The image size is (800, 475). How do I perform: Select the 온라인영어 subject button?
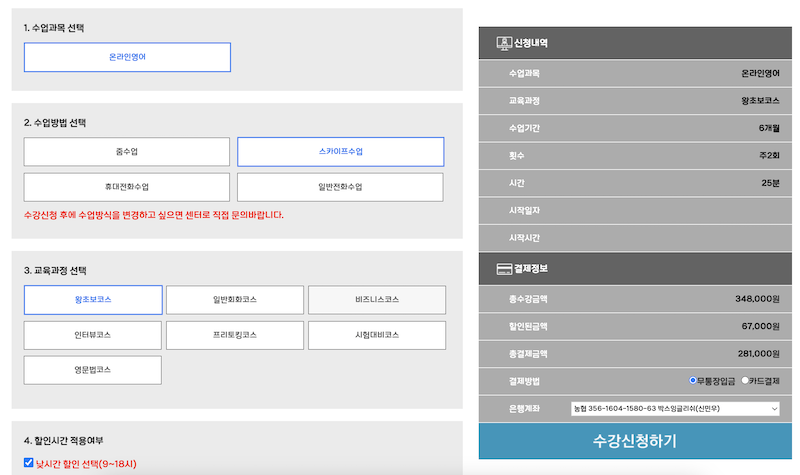(x=127, y=57)
